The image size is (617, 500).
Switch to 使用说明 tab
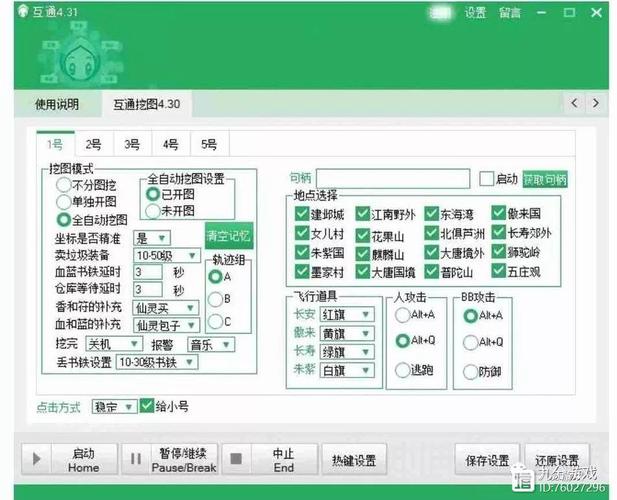pos(57,104)
